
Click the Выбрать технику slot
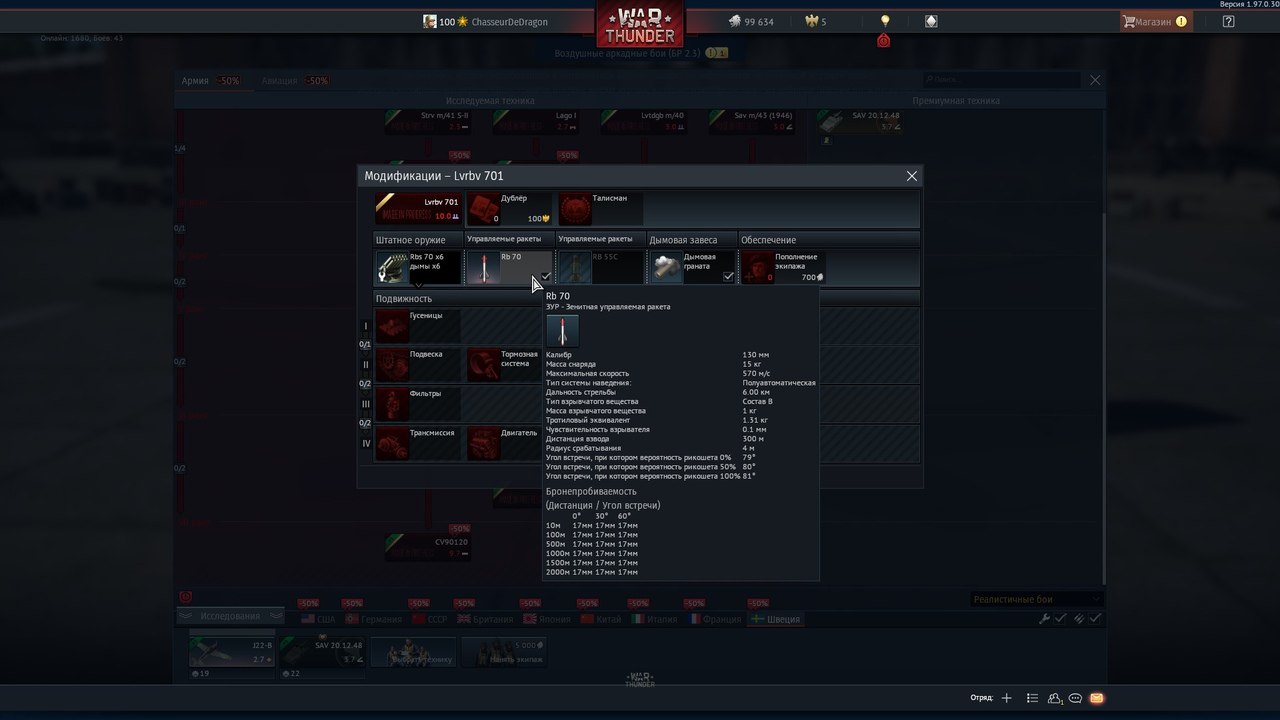tap(412, 652)
